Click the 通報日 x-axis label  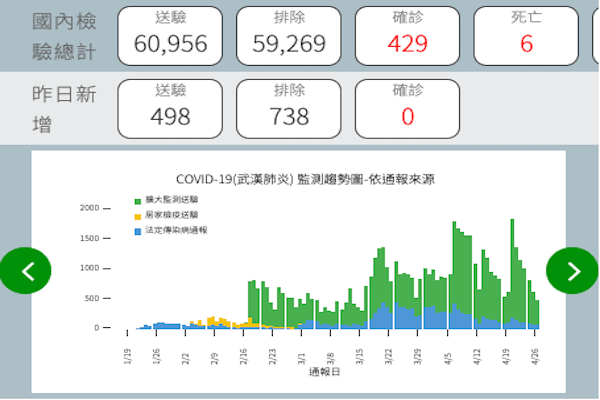tap(322, 372)
